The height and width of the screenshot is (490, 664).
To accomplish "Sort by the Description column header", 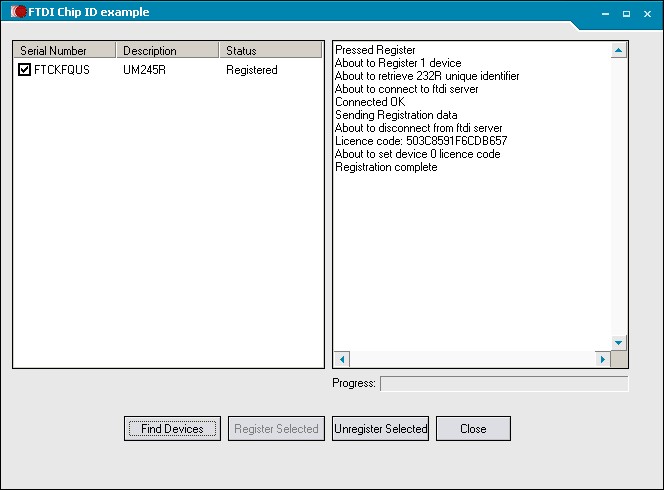I will coord(166,51).
